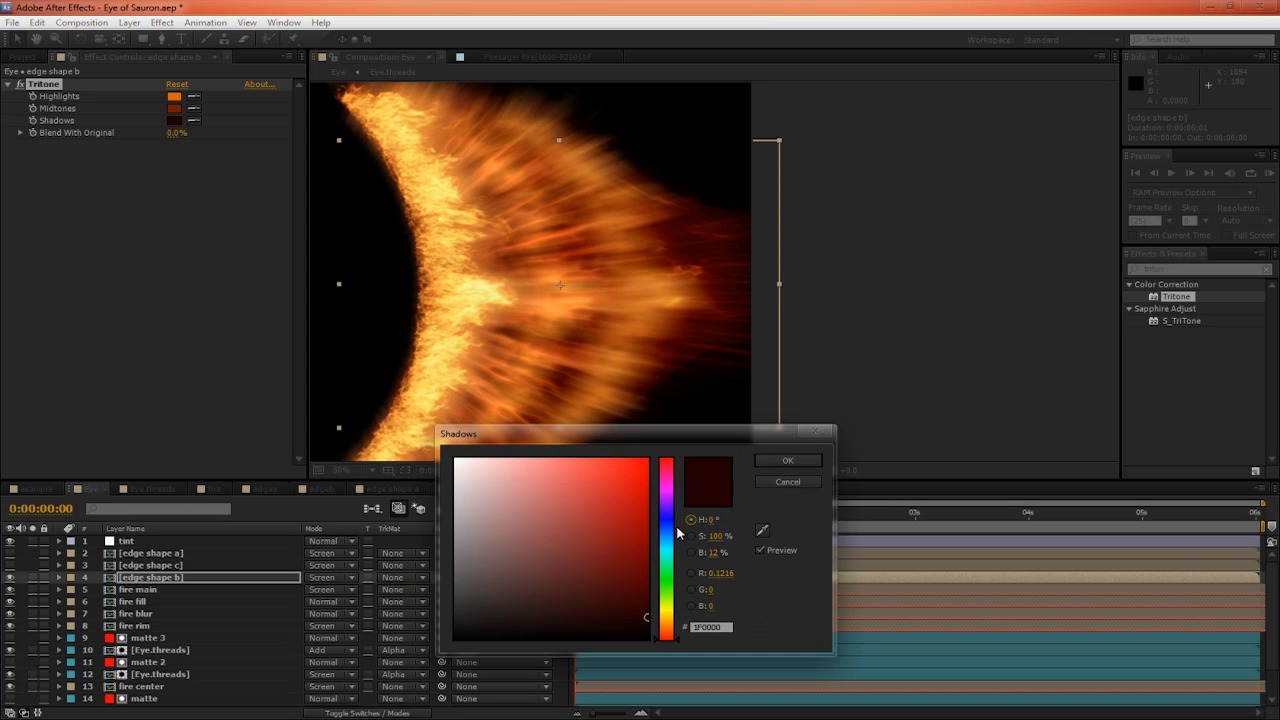This screenshot has height=720, width=1280.
Task: Open matte 3 track matte dropdown
Action: click(x=404, y=638)
